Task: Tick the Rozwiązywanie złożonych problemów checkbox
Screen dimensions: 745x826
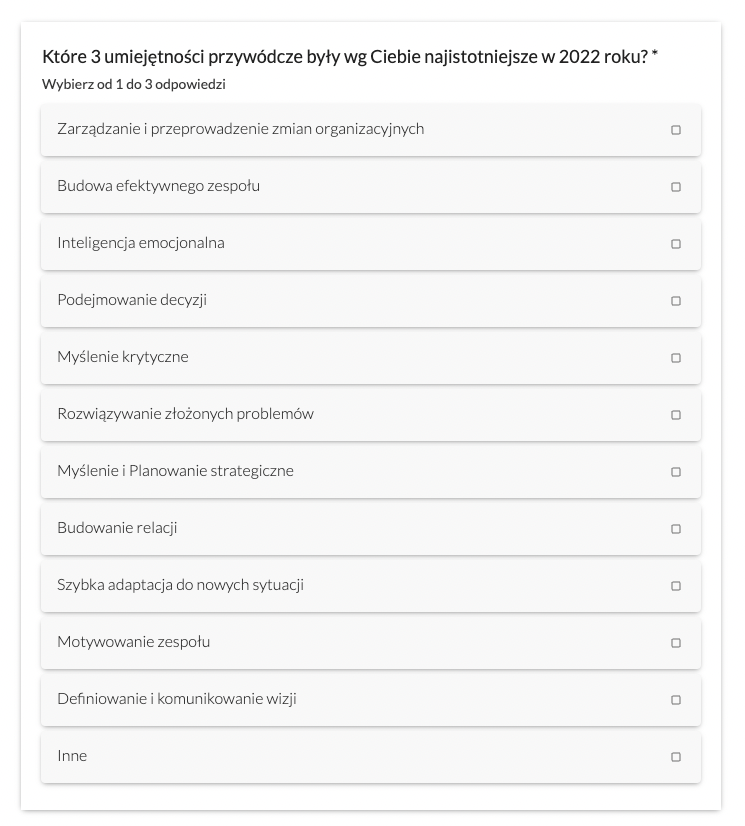Action: (x=675, y=415)
